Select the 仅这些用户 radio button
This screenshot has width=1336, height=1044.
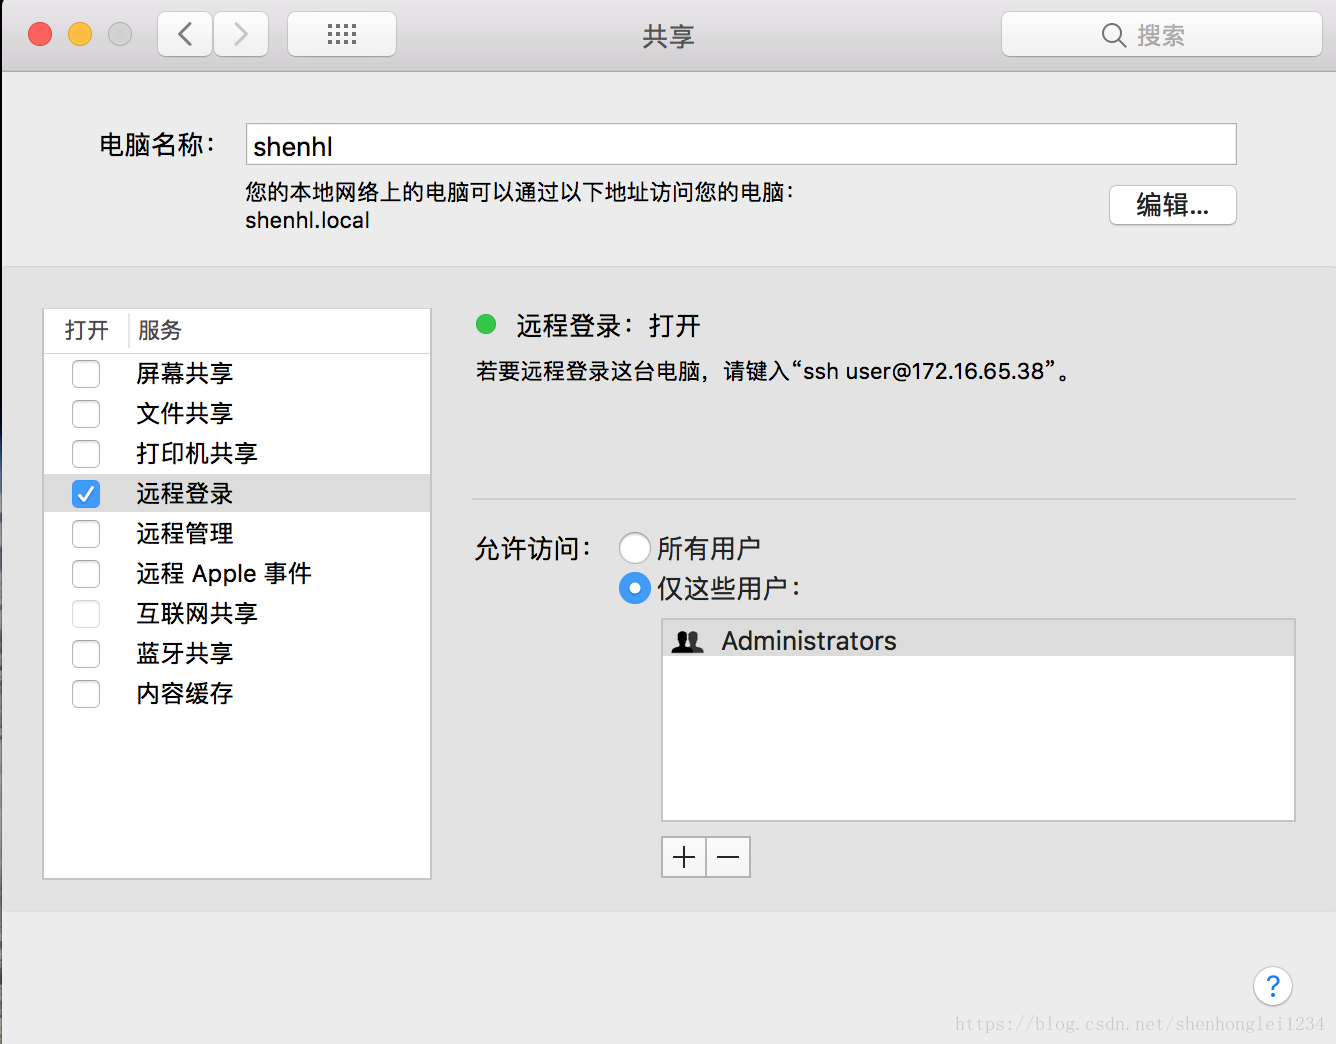[x=635, y=588]
